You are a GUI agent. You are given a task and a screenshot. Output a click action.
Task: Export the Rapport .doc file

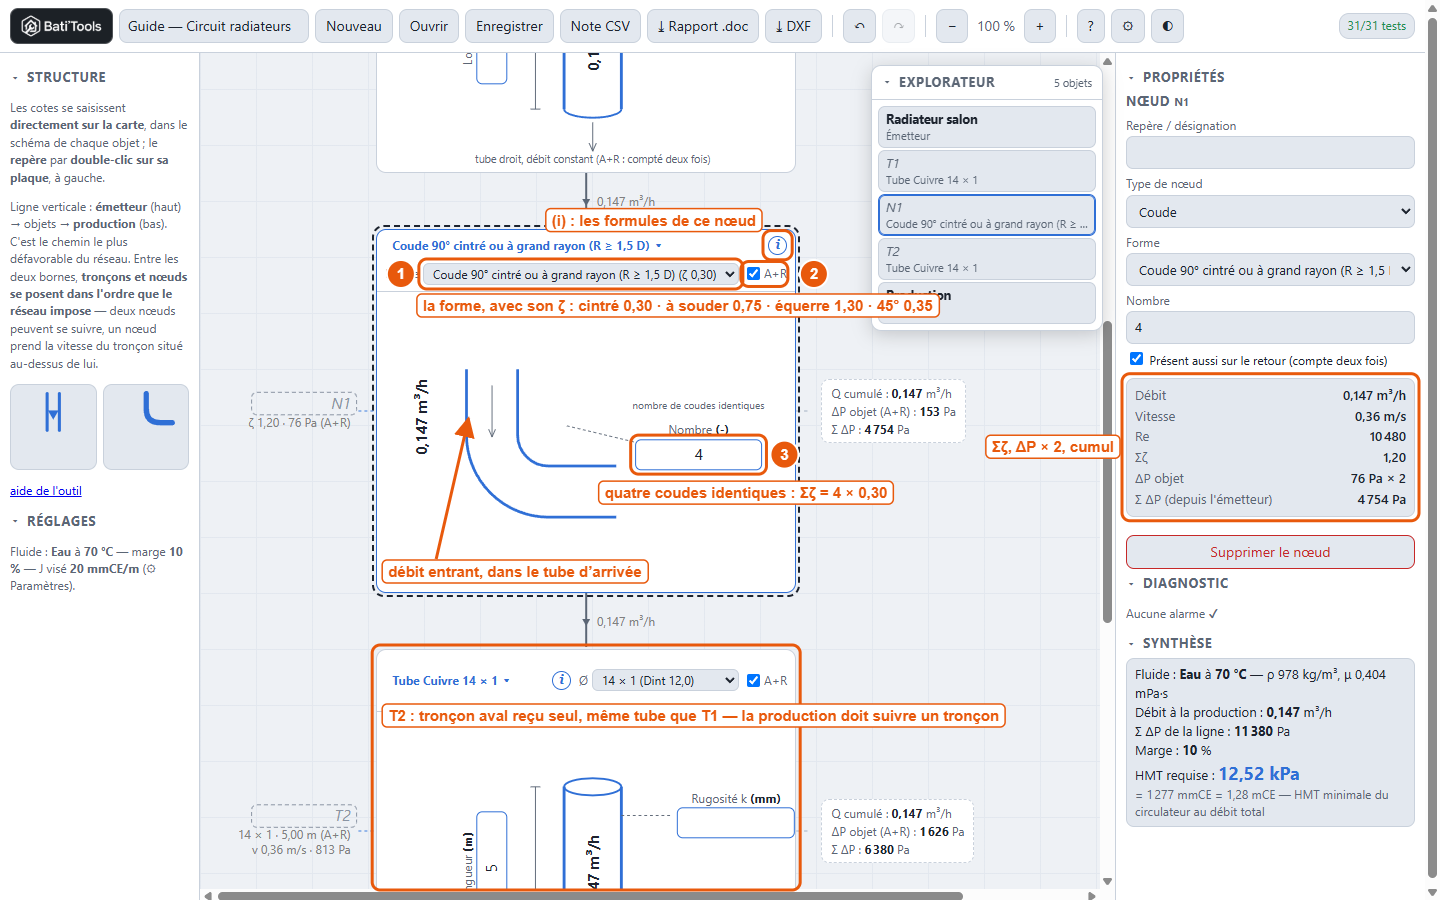(x=703, y=26)
